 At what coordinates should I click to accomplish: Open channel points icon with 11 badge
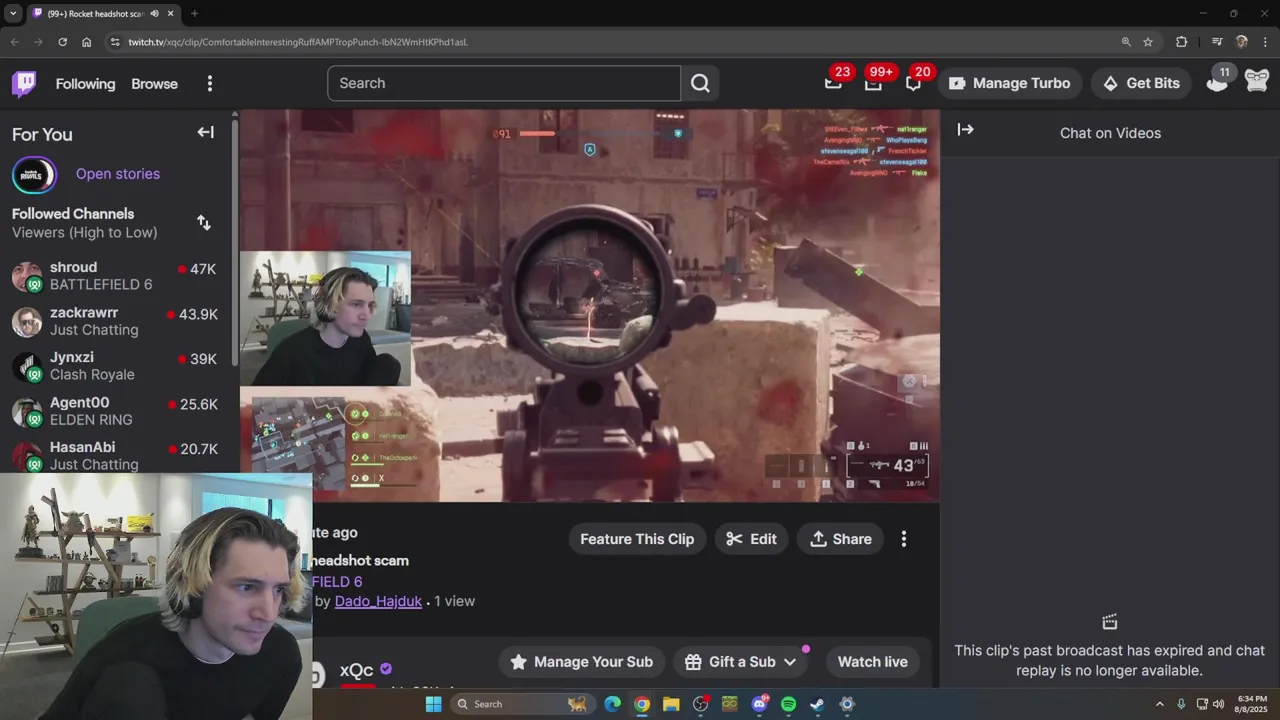click(1217, 83)
